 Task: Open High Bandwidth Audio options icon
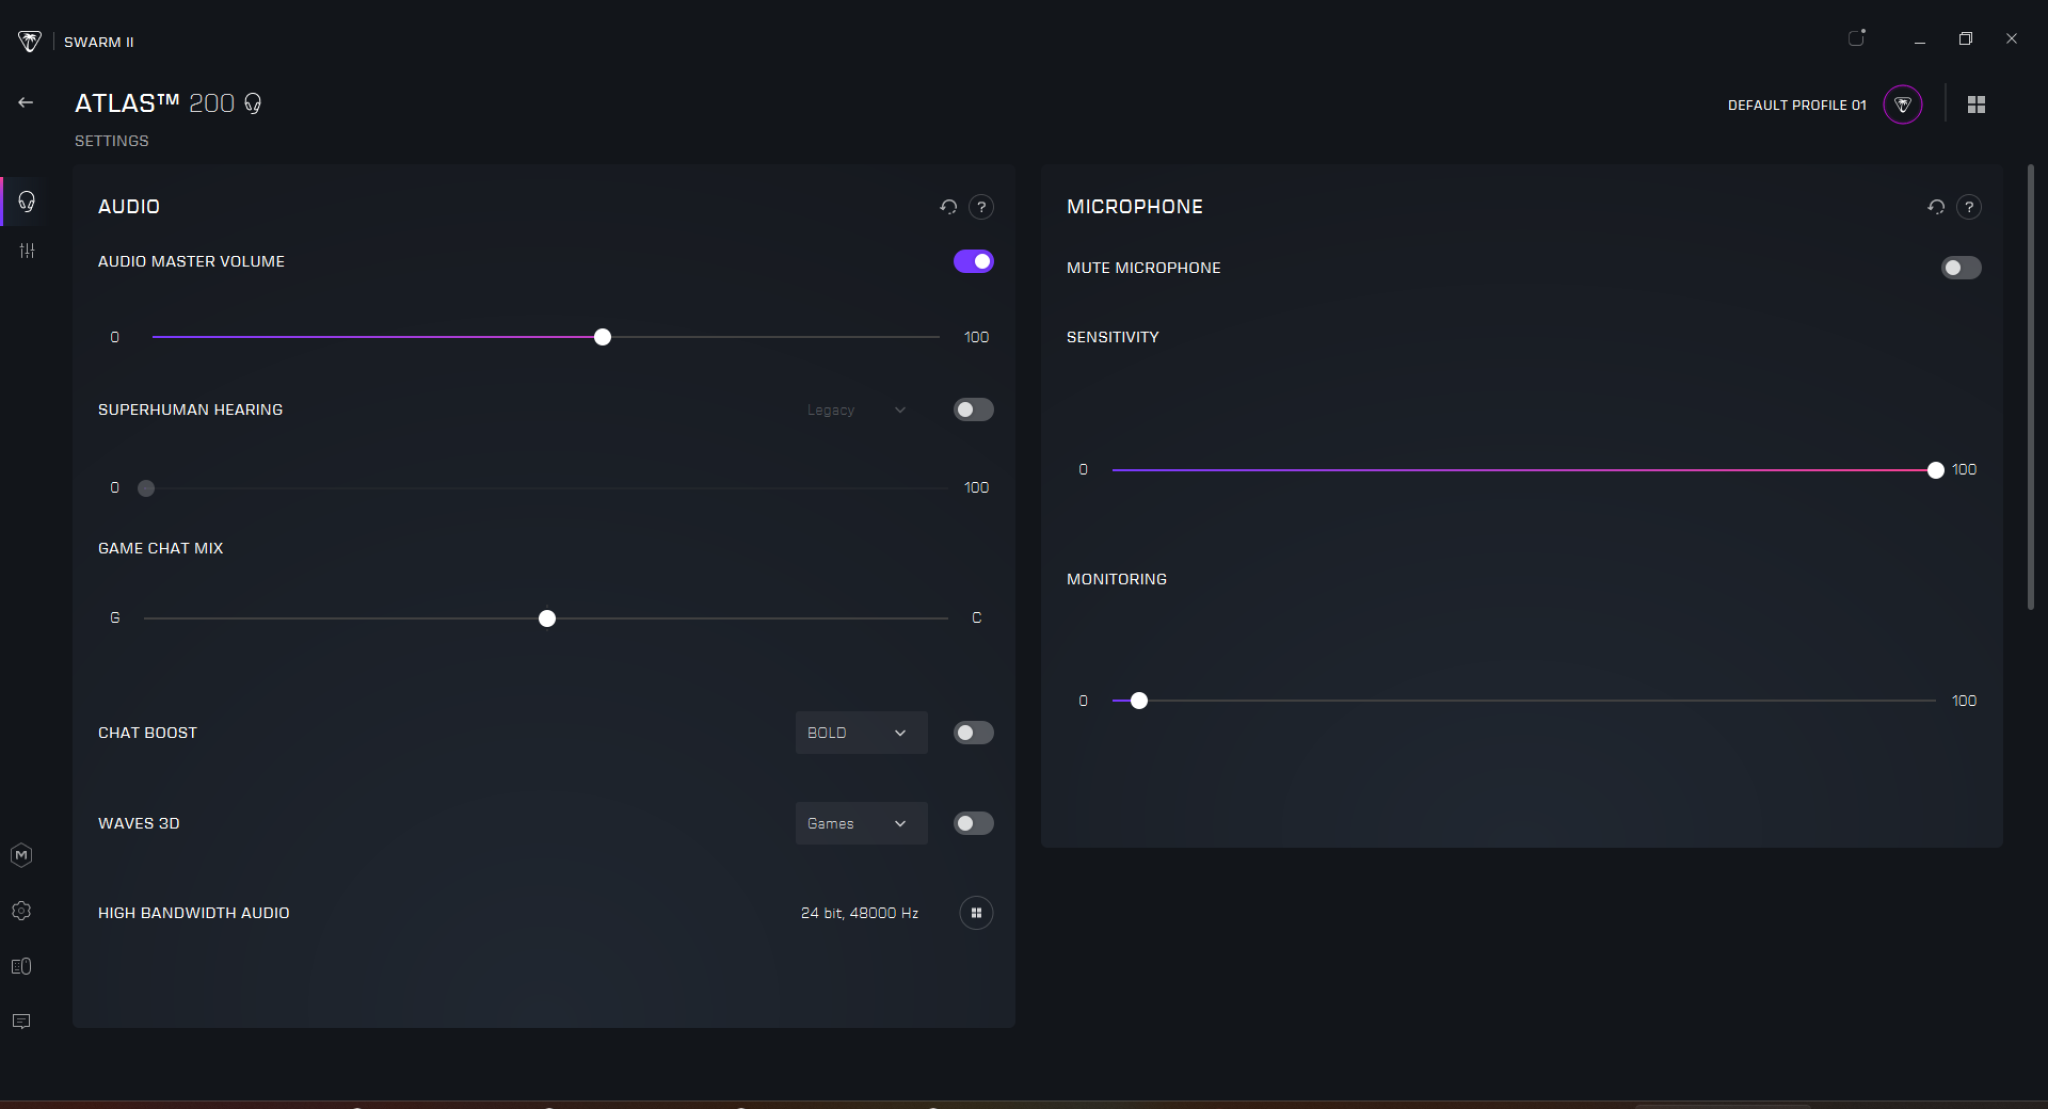tap(976, 913)
